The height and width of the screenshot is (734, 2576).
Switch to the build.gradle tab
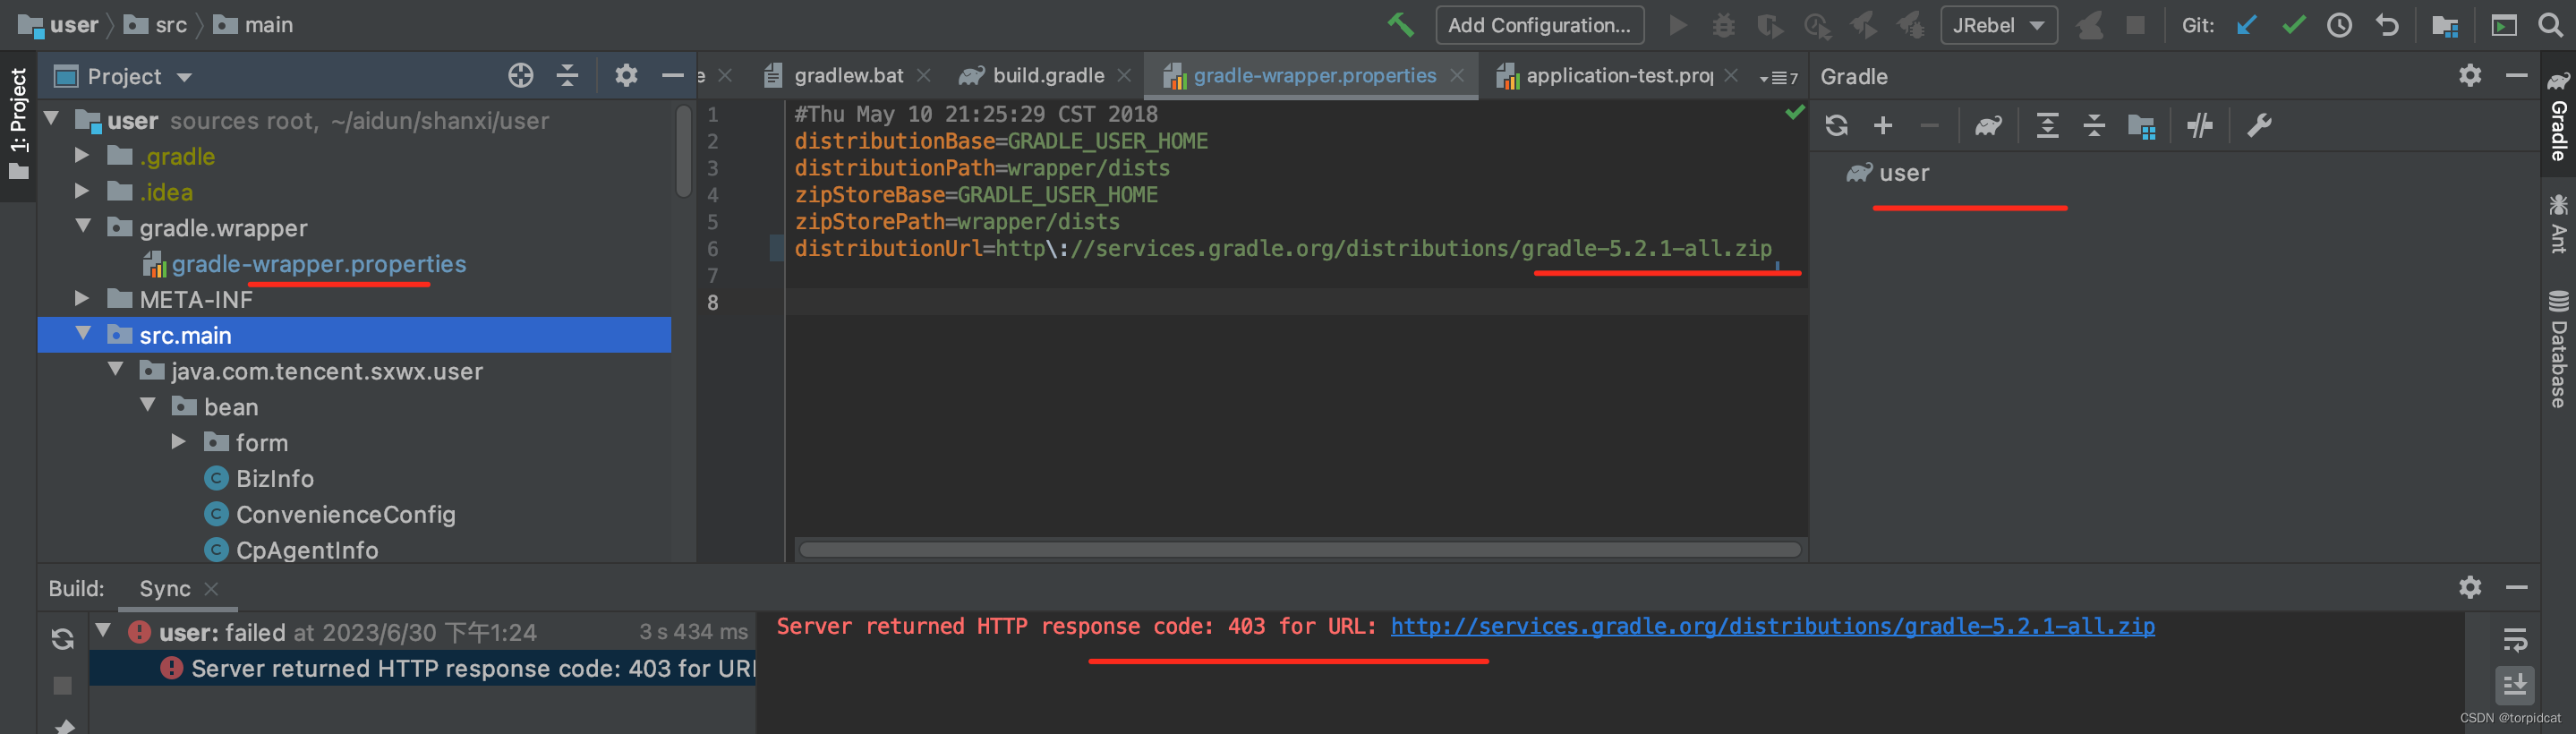click(x=1047, y=75)
